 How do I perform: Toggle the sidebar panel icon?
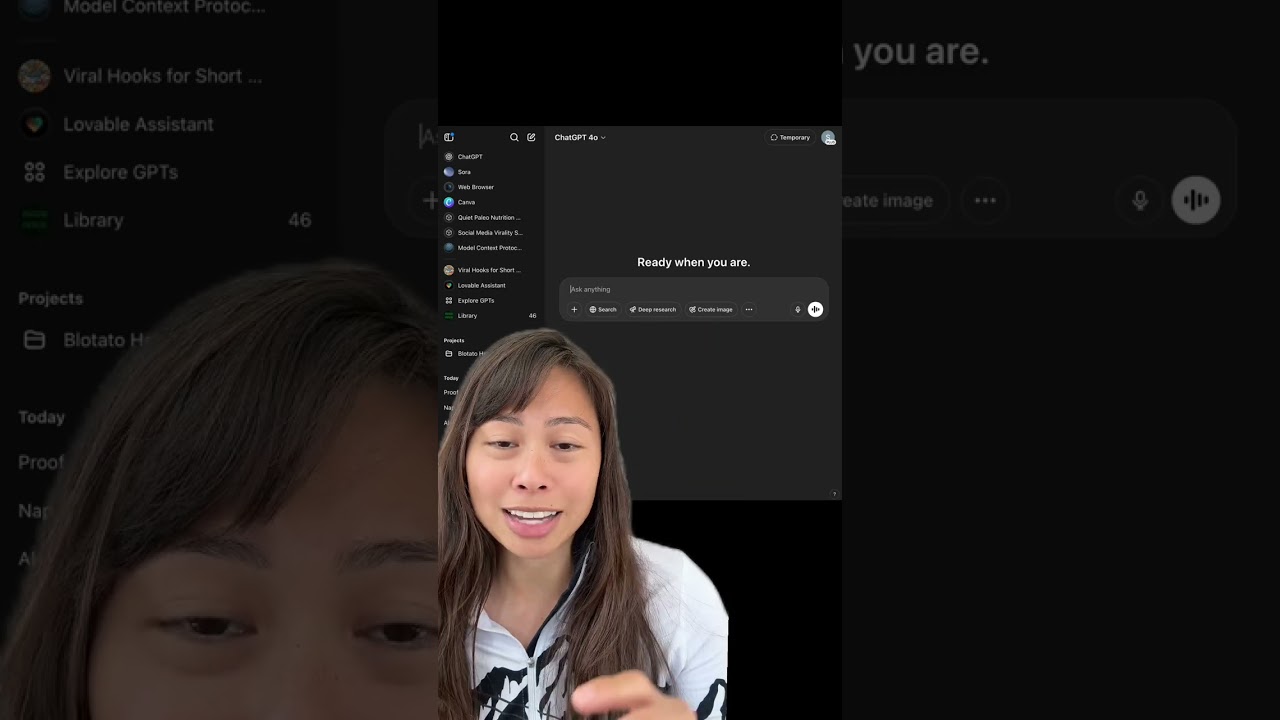(449, 137)
